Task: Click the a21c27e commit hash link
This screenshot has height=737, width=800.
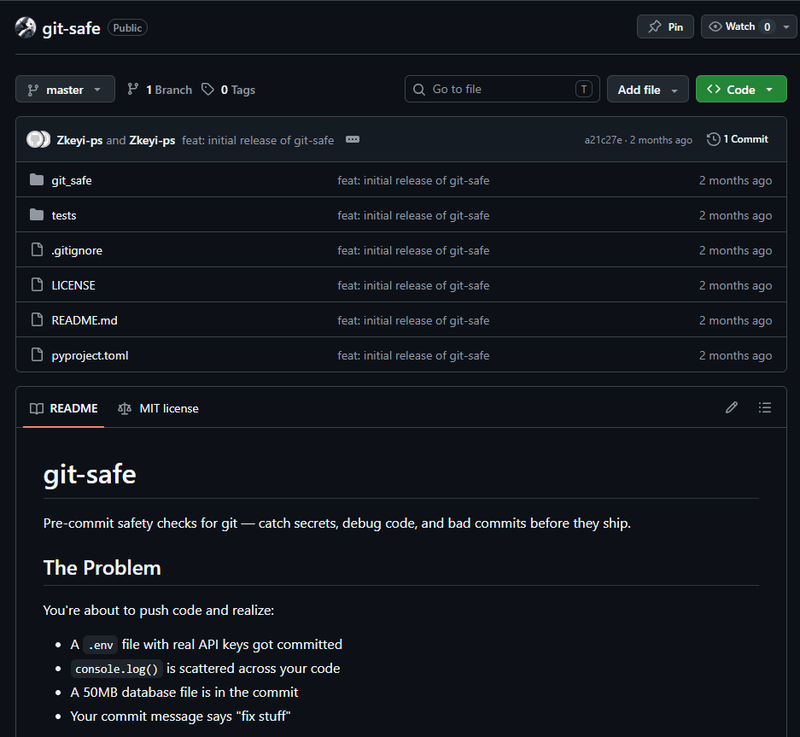Action: [x=603, y=140]
